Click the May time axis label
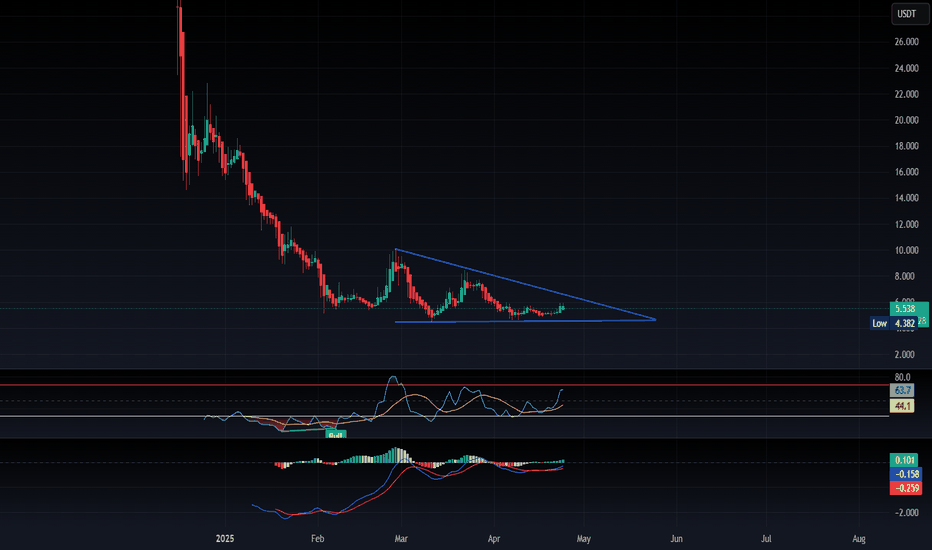 pos(584,539)
